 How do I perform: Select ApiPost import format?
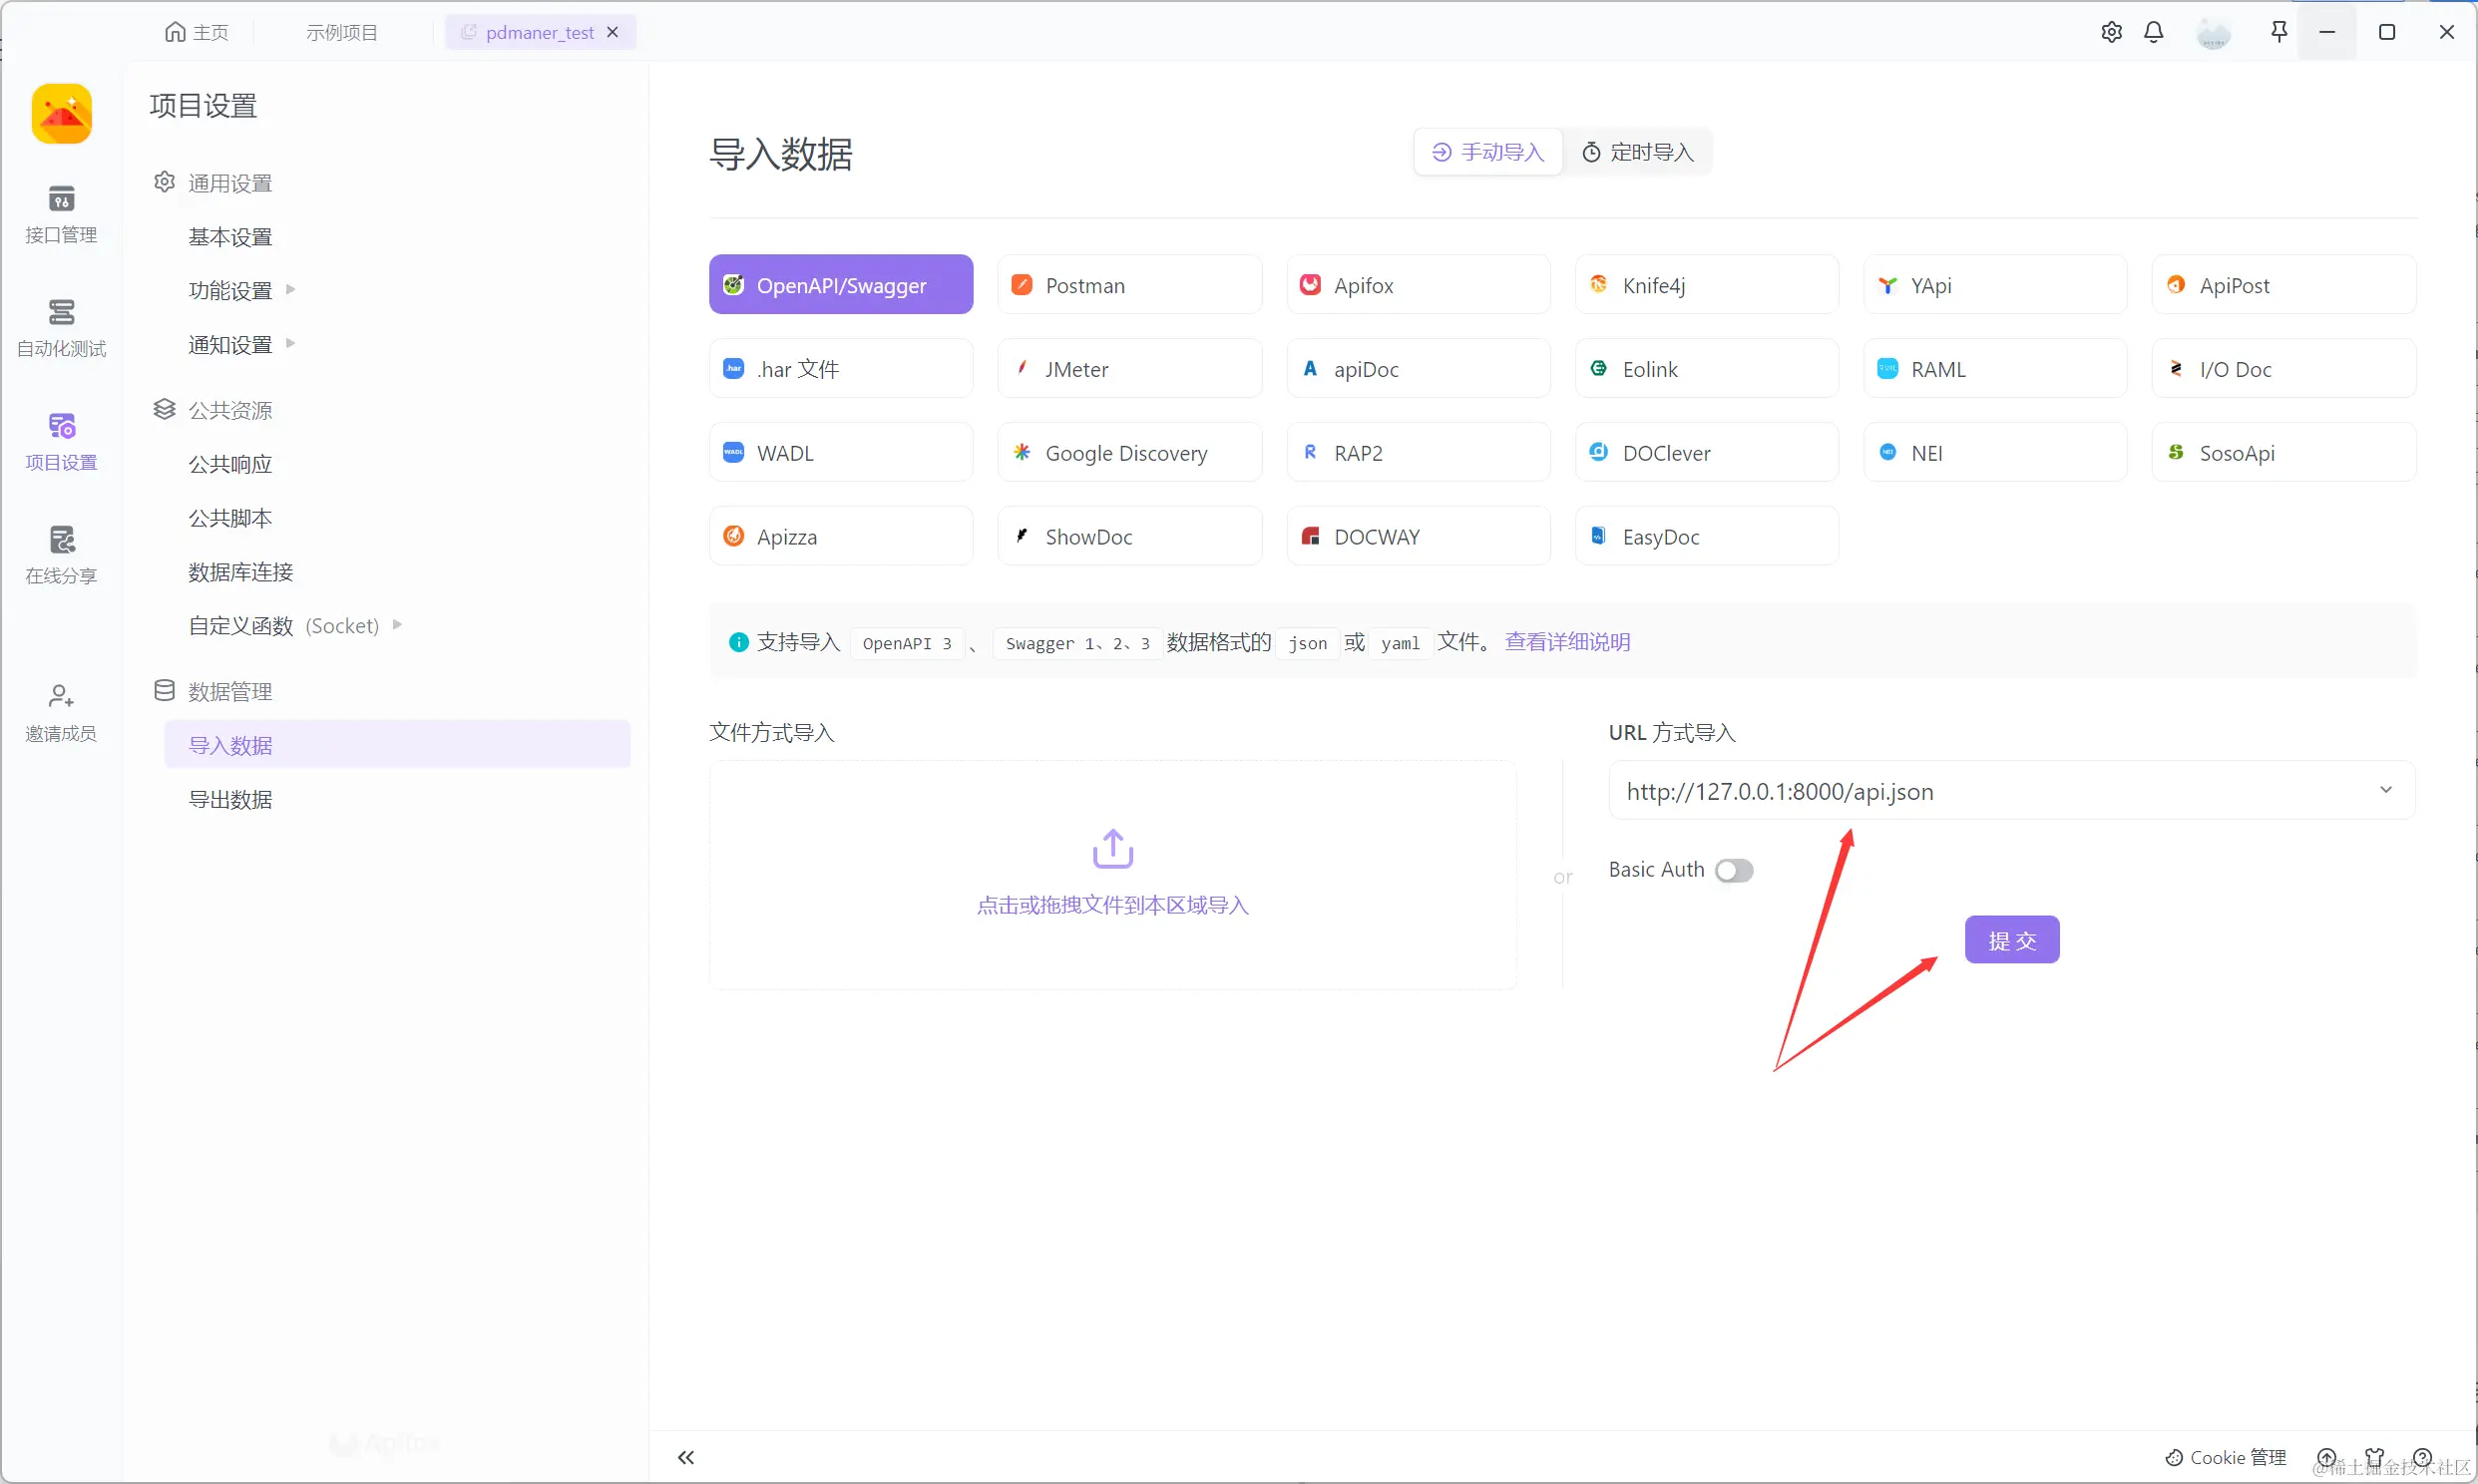tap(2284, 285)
